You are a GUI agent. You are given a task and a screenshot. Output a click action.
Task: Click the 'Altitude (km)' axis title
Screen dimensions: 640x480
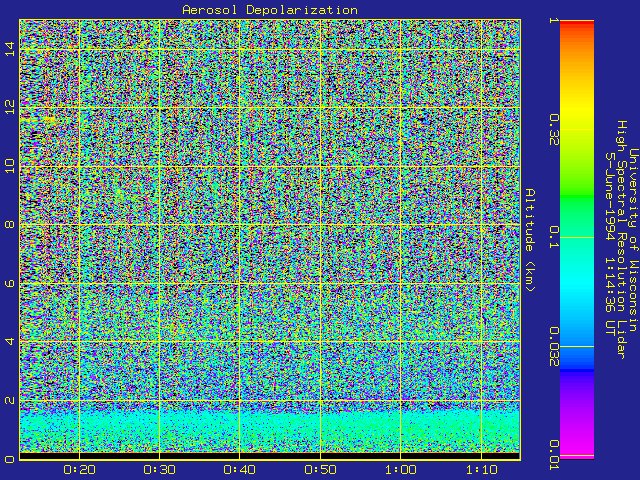pyautogui.click(x=530, y=240)
